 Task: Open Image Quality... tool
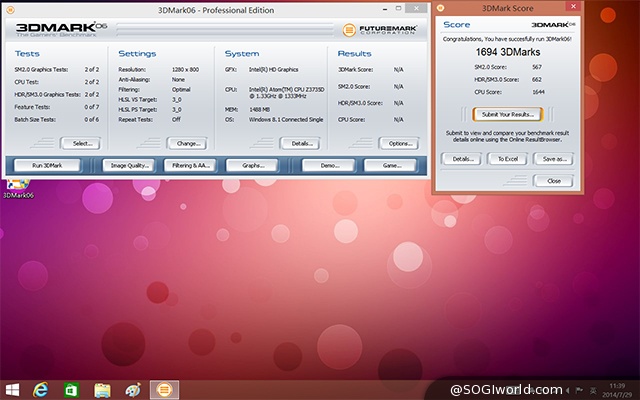coord(128,165)
